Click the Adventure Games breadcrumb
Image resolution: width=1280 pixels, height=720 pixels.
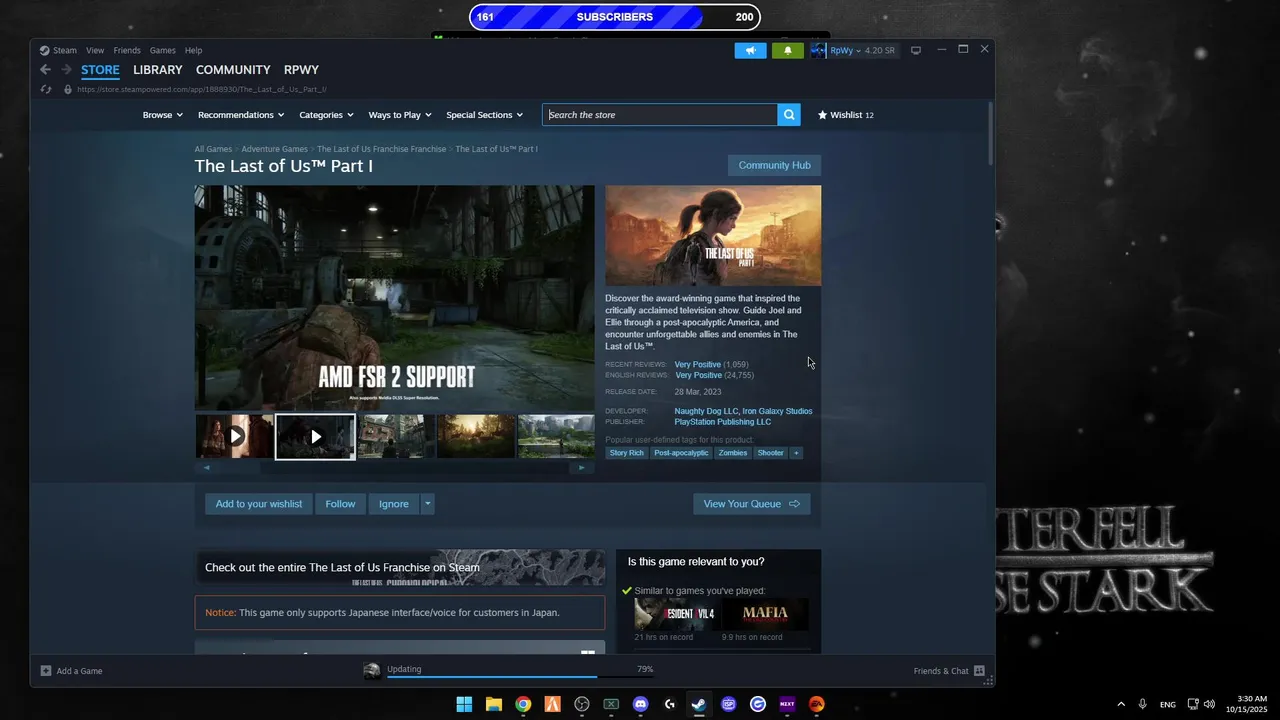point(274,149)
